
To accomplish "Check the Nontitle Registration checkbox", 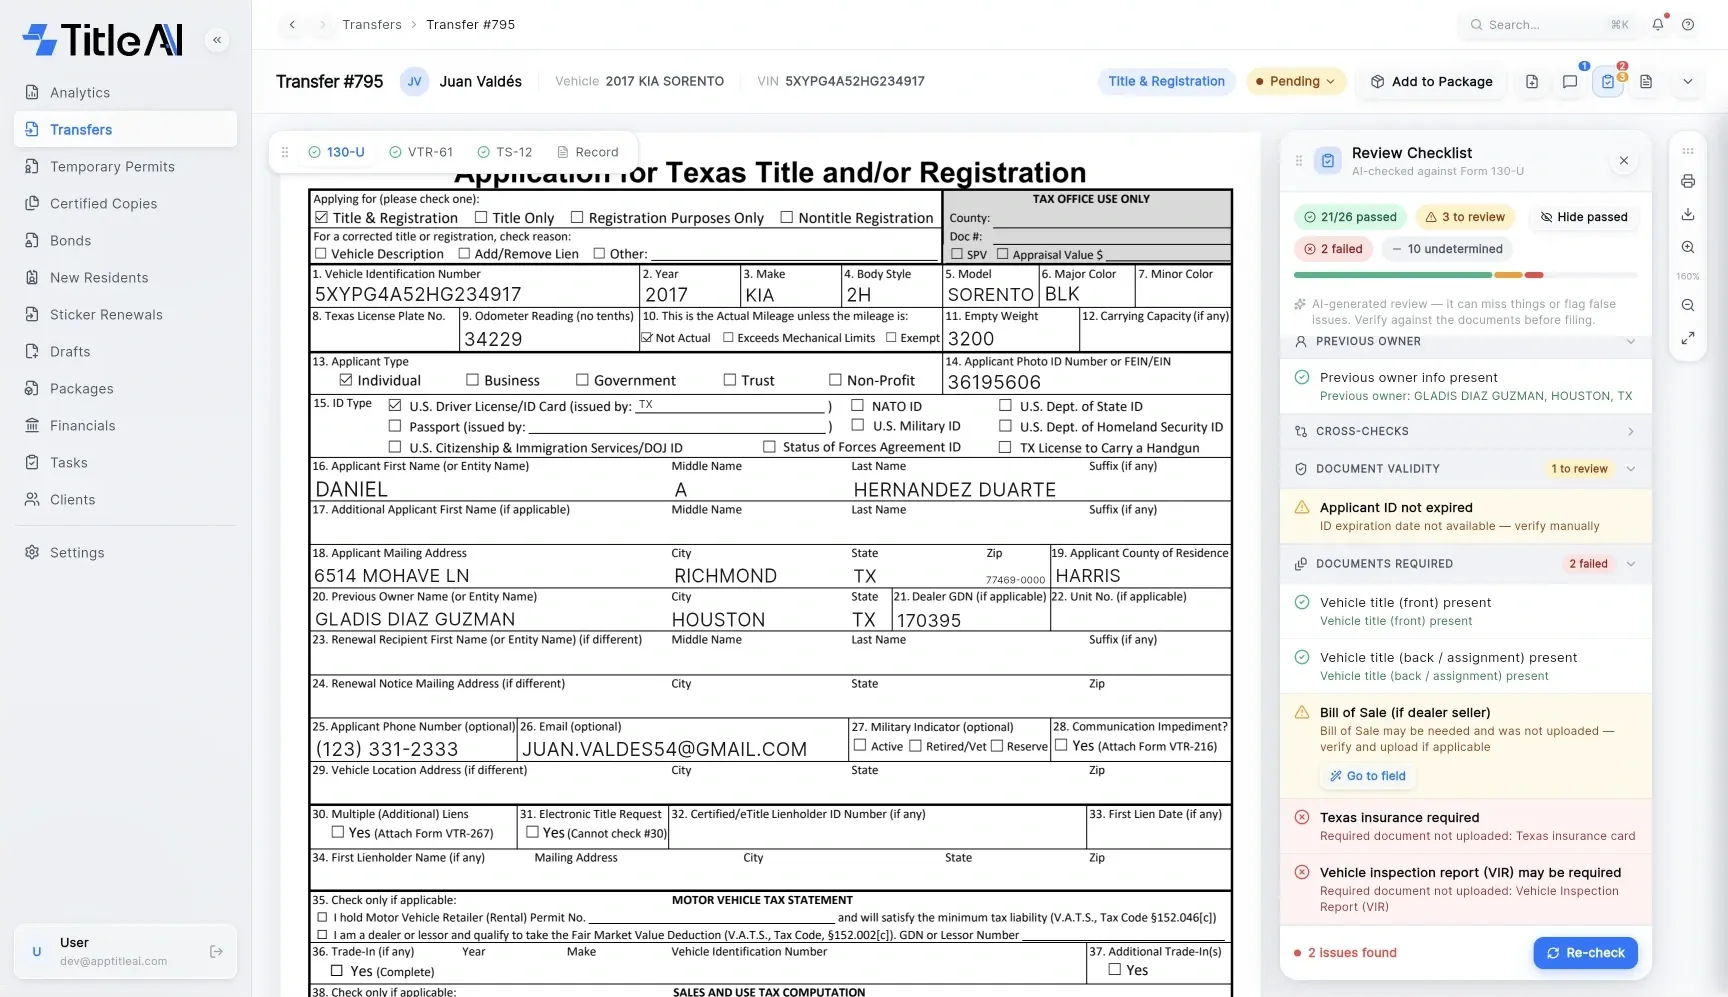I will 787,217.
